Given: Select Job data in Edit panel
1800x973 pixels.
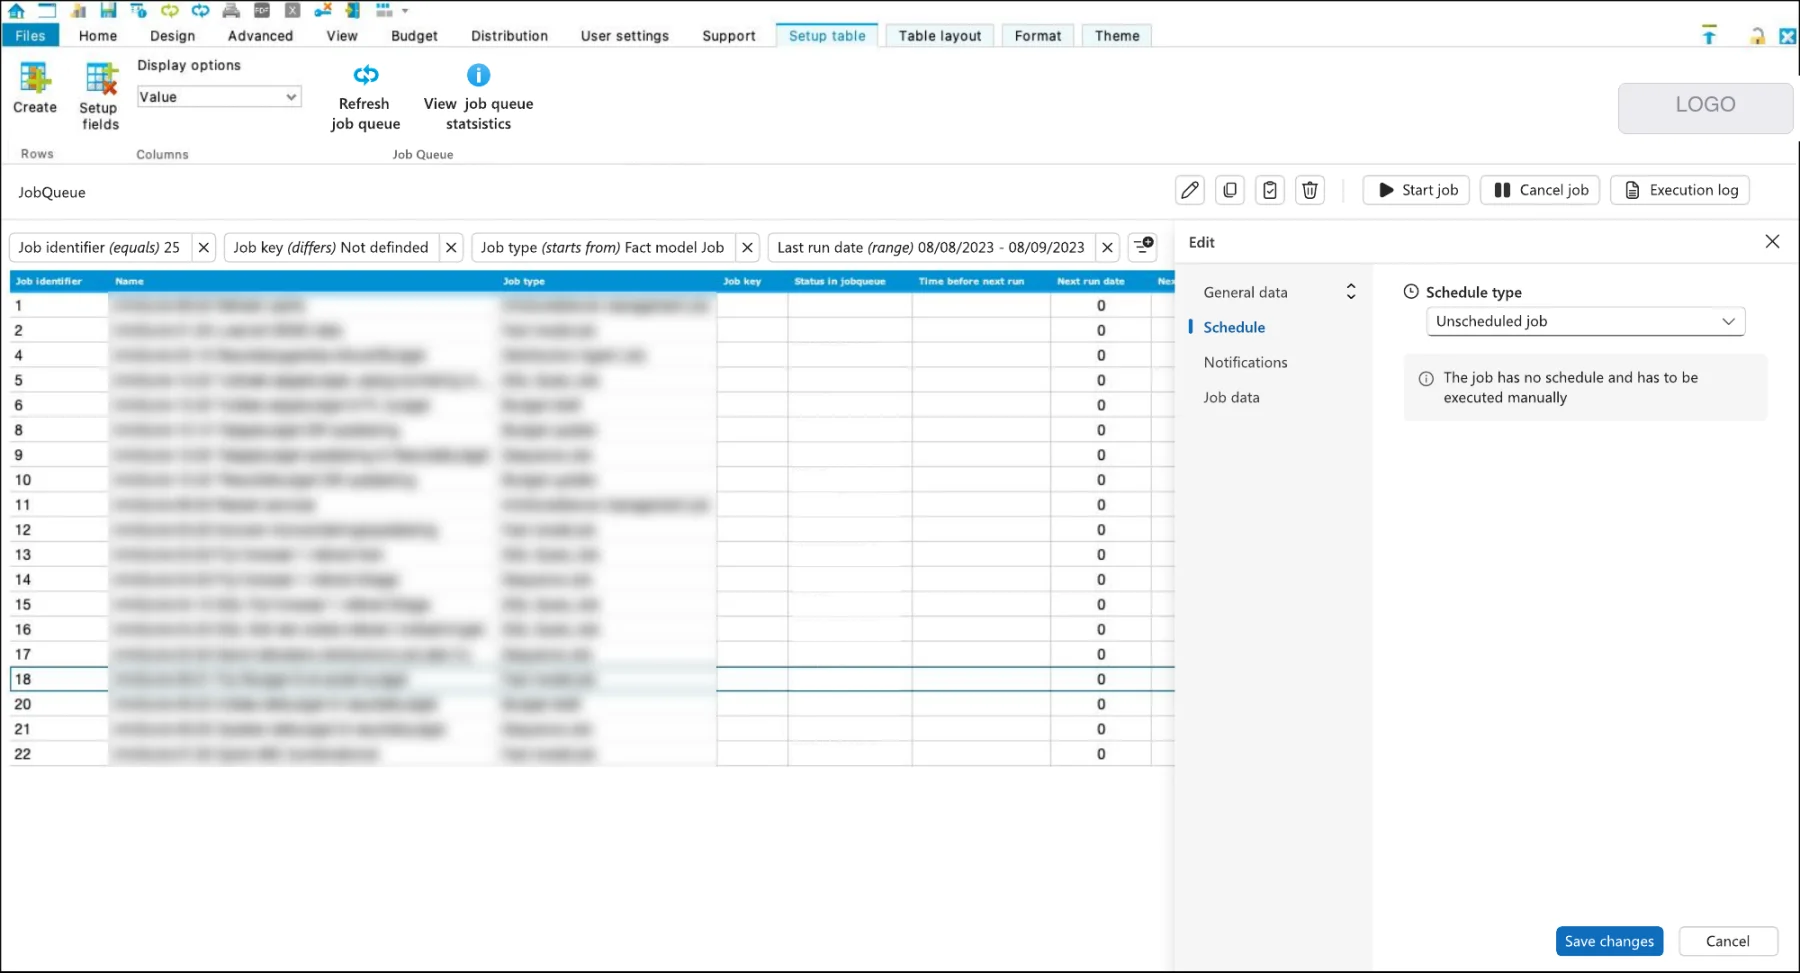Looking at the screenshot, I should 1231,397.
